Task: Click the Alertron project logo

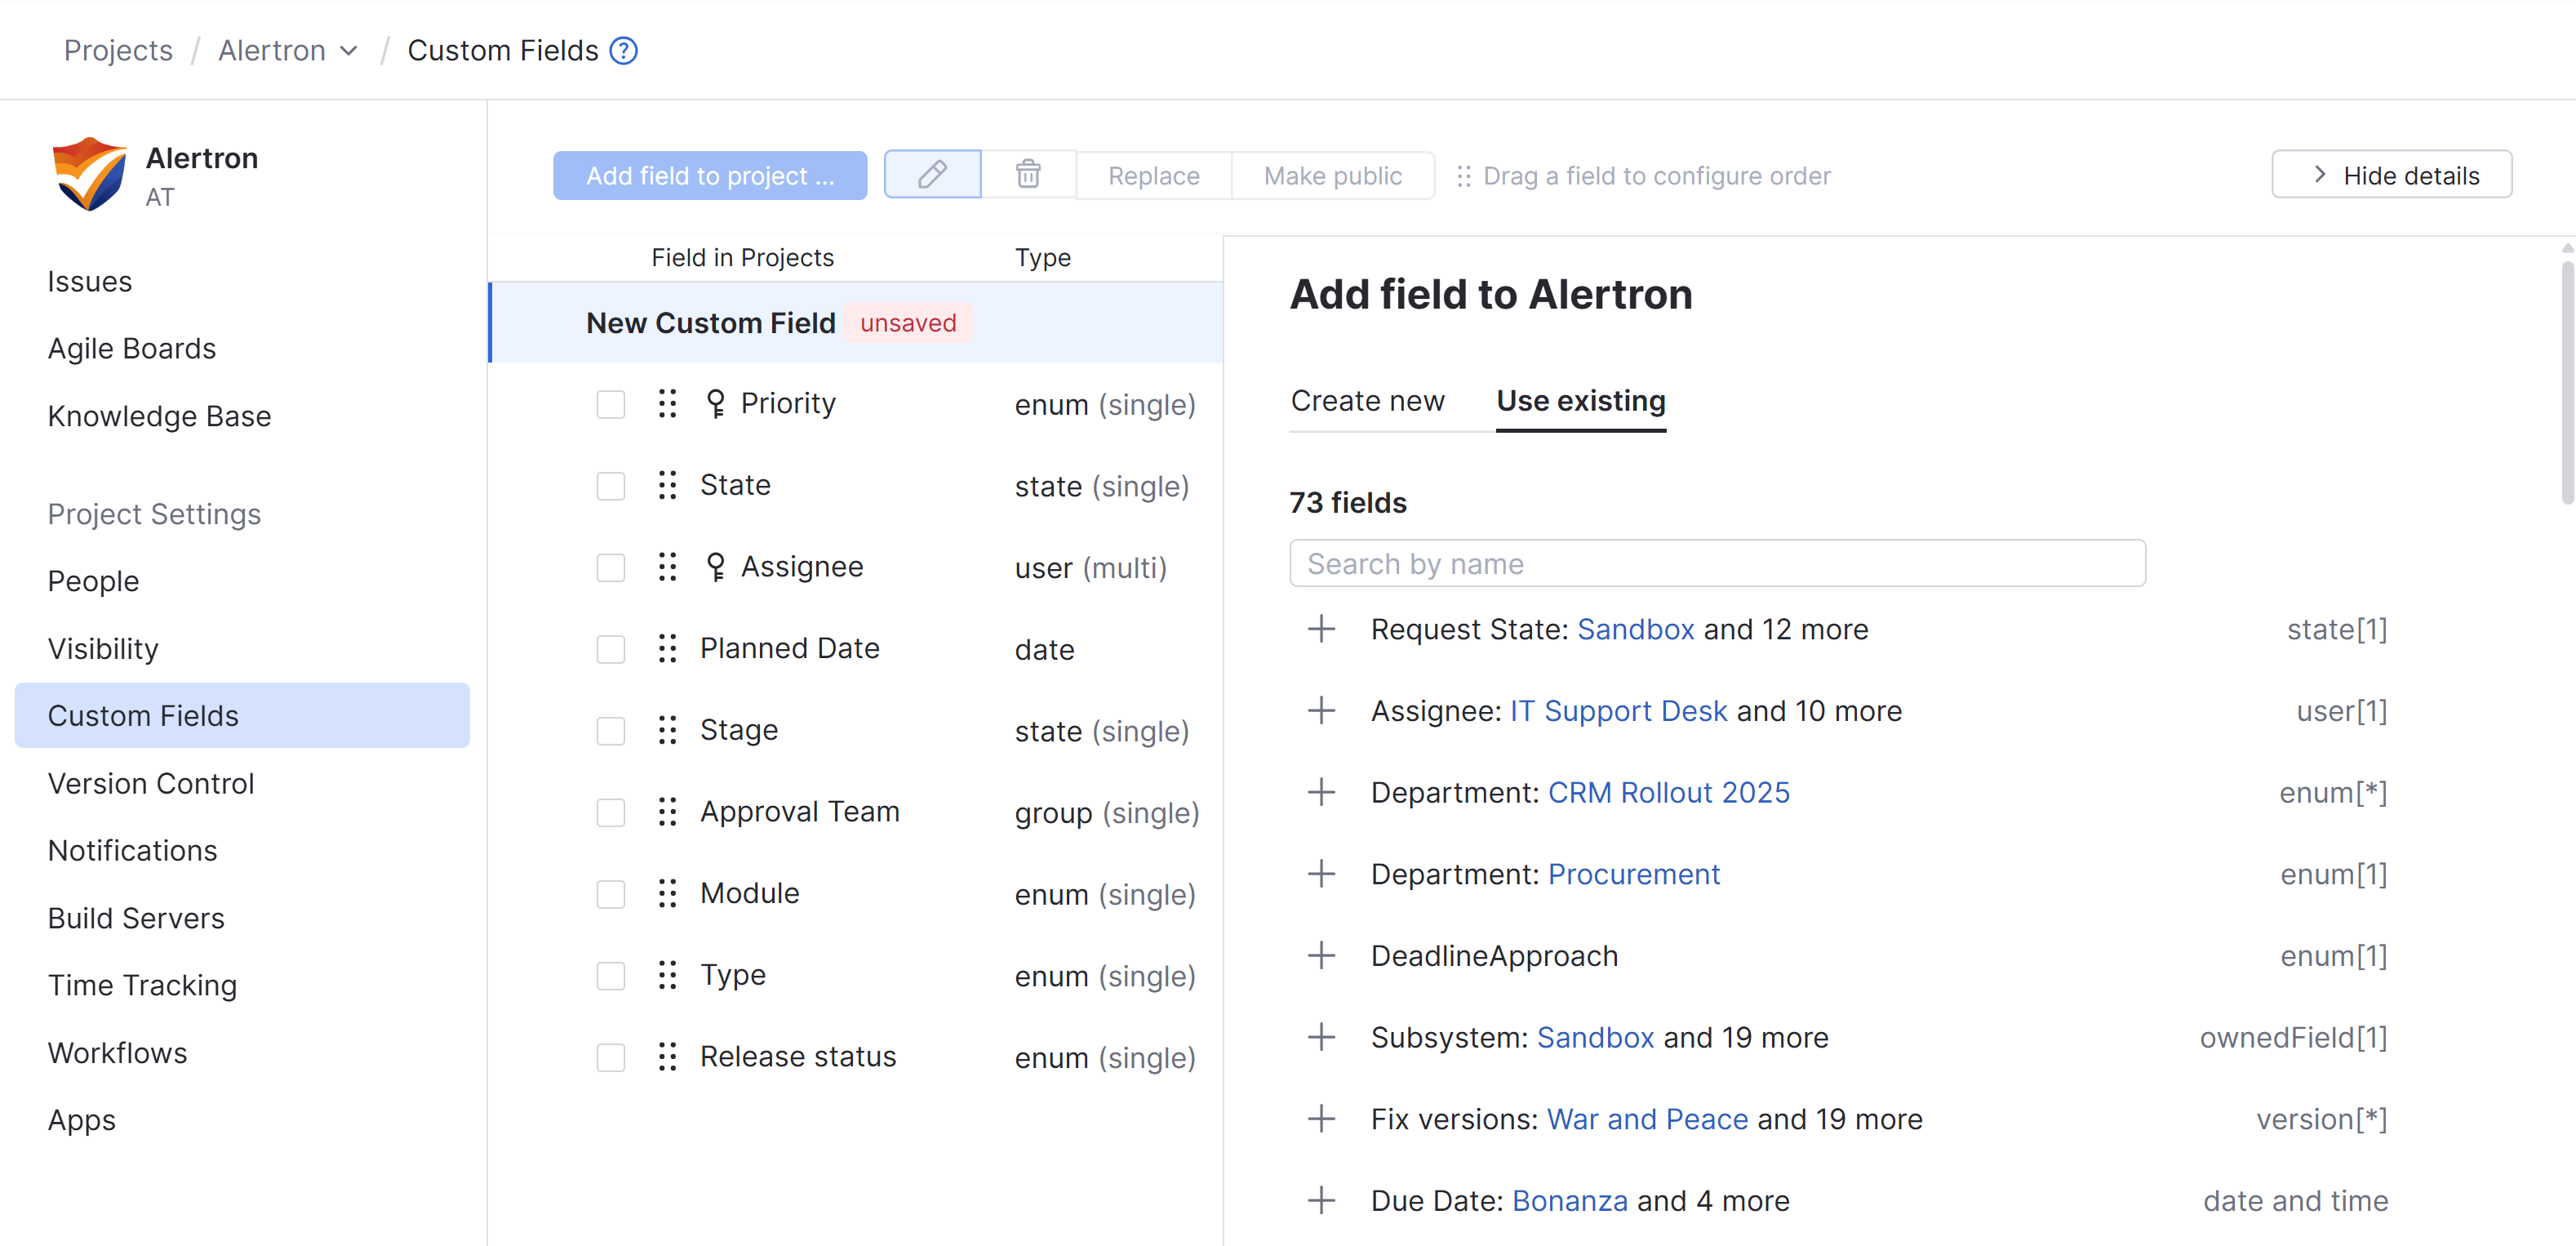Action: click(x=90, y=174)
